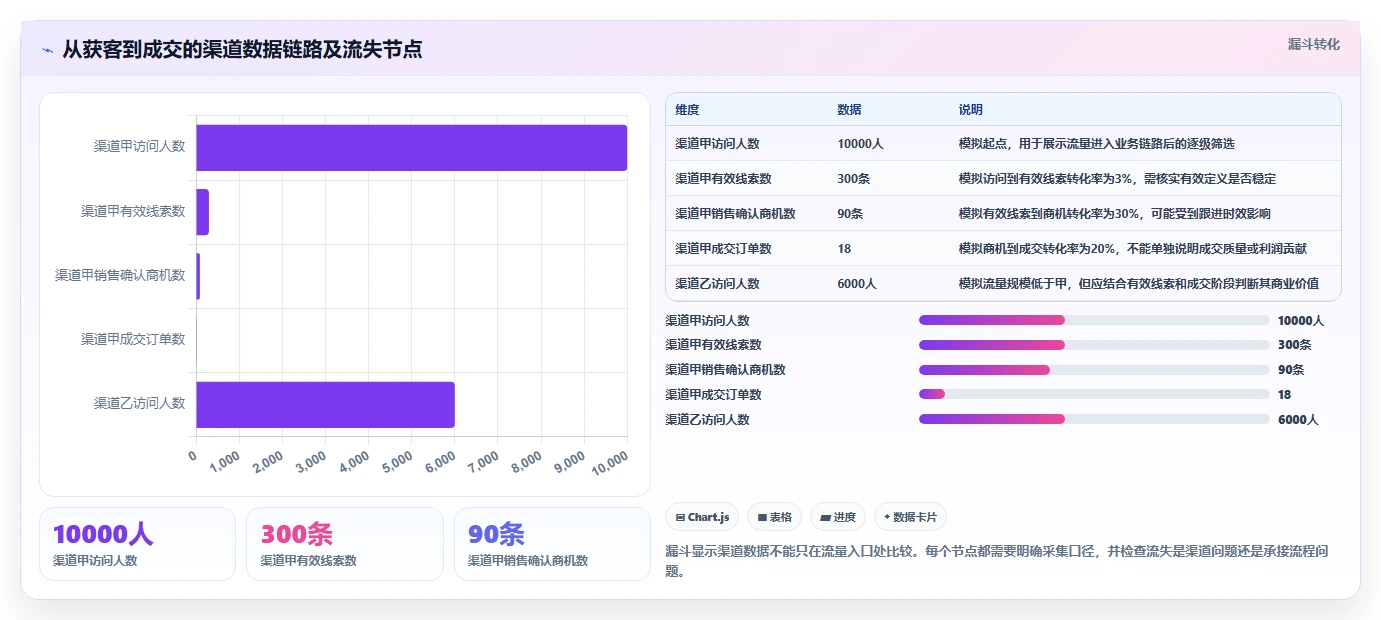
Task: Open the 10000人 data card
Action: click(x=137, y=544)
